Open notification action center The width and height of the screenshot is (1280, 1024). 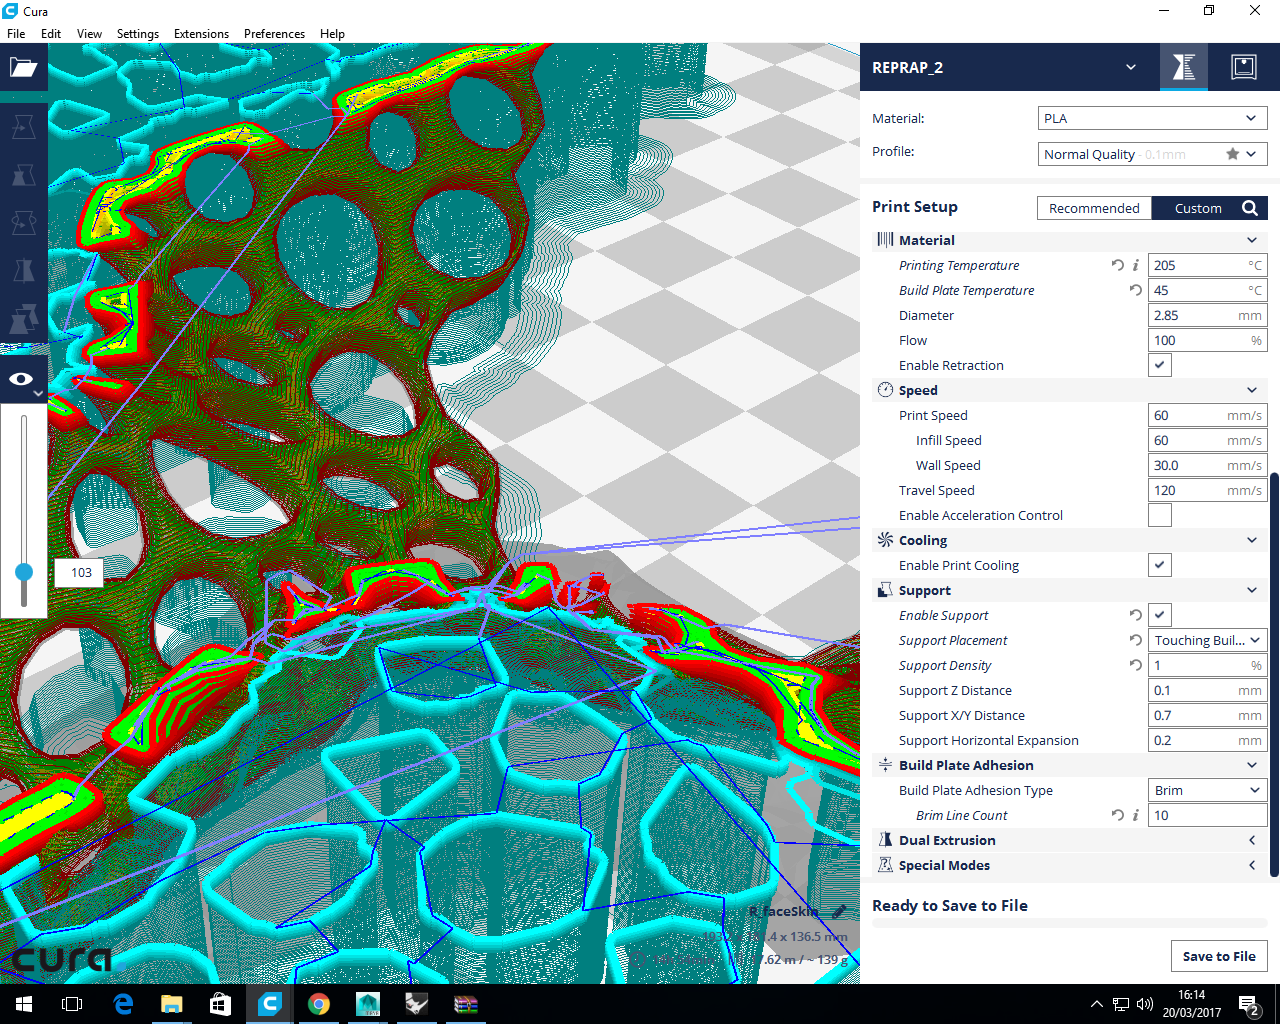[x=1249, y=1004]
